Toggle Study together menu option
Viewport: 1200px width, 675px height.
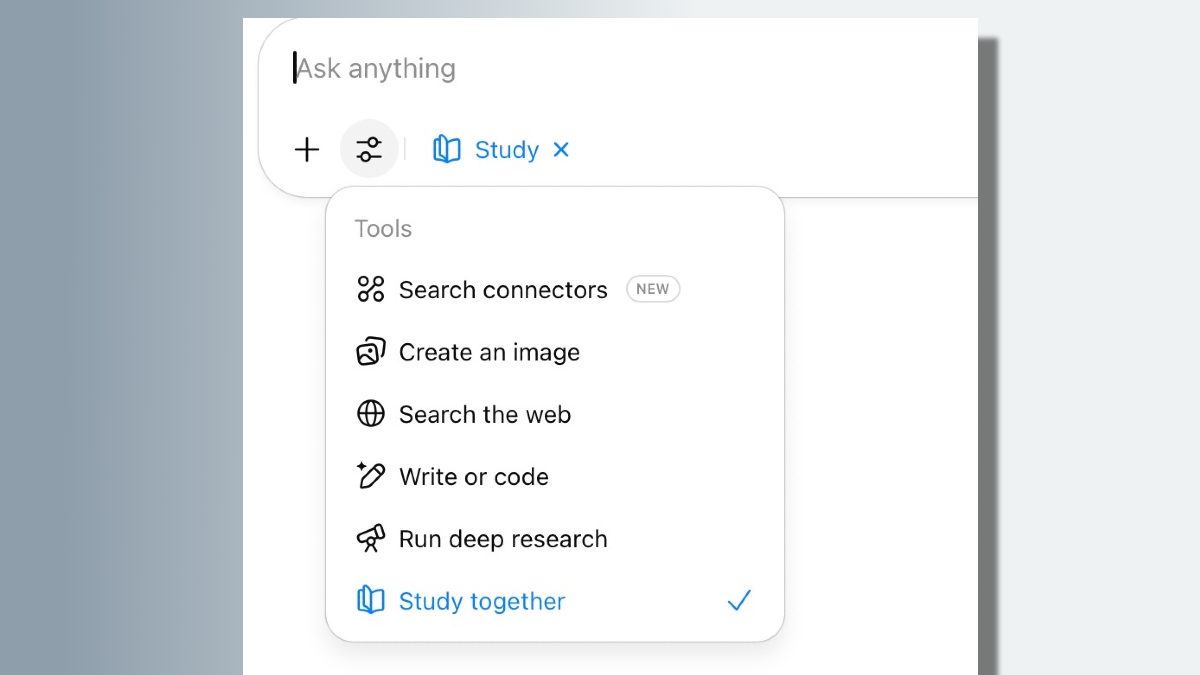coord(482,601)
